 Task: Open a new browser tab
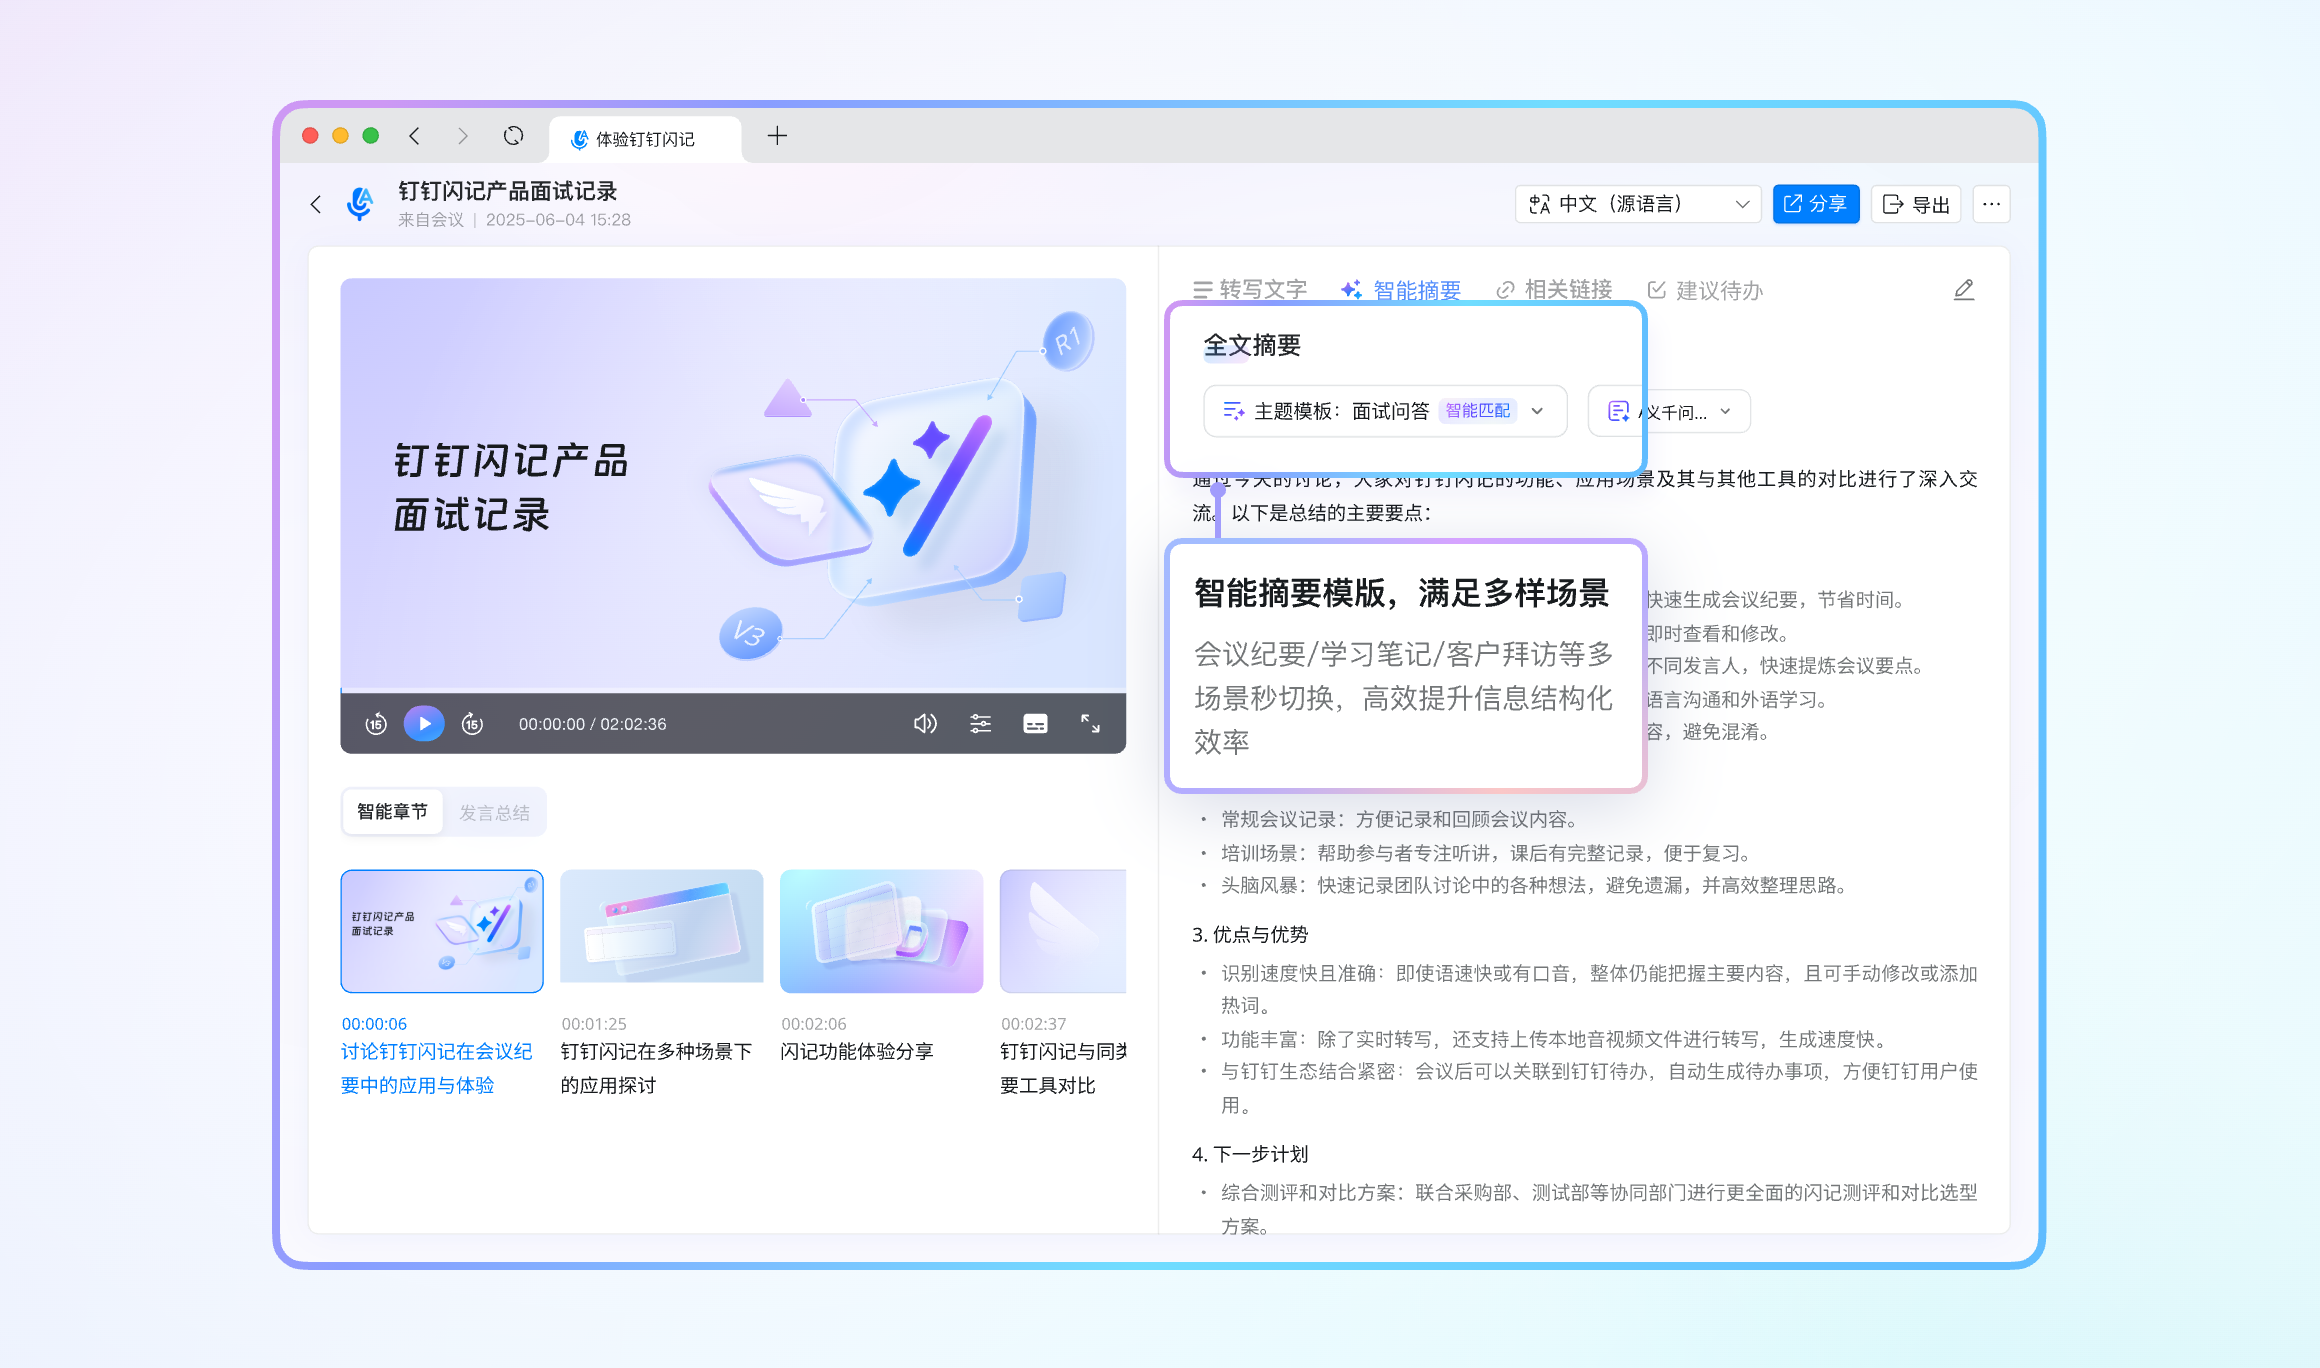[777, 136]
